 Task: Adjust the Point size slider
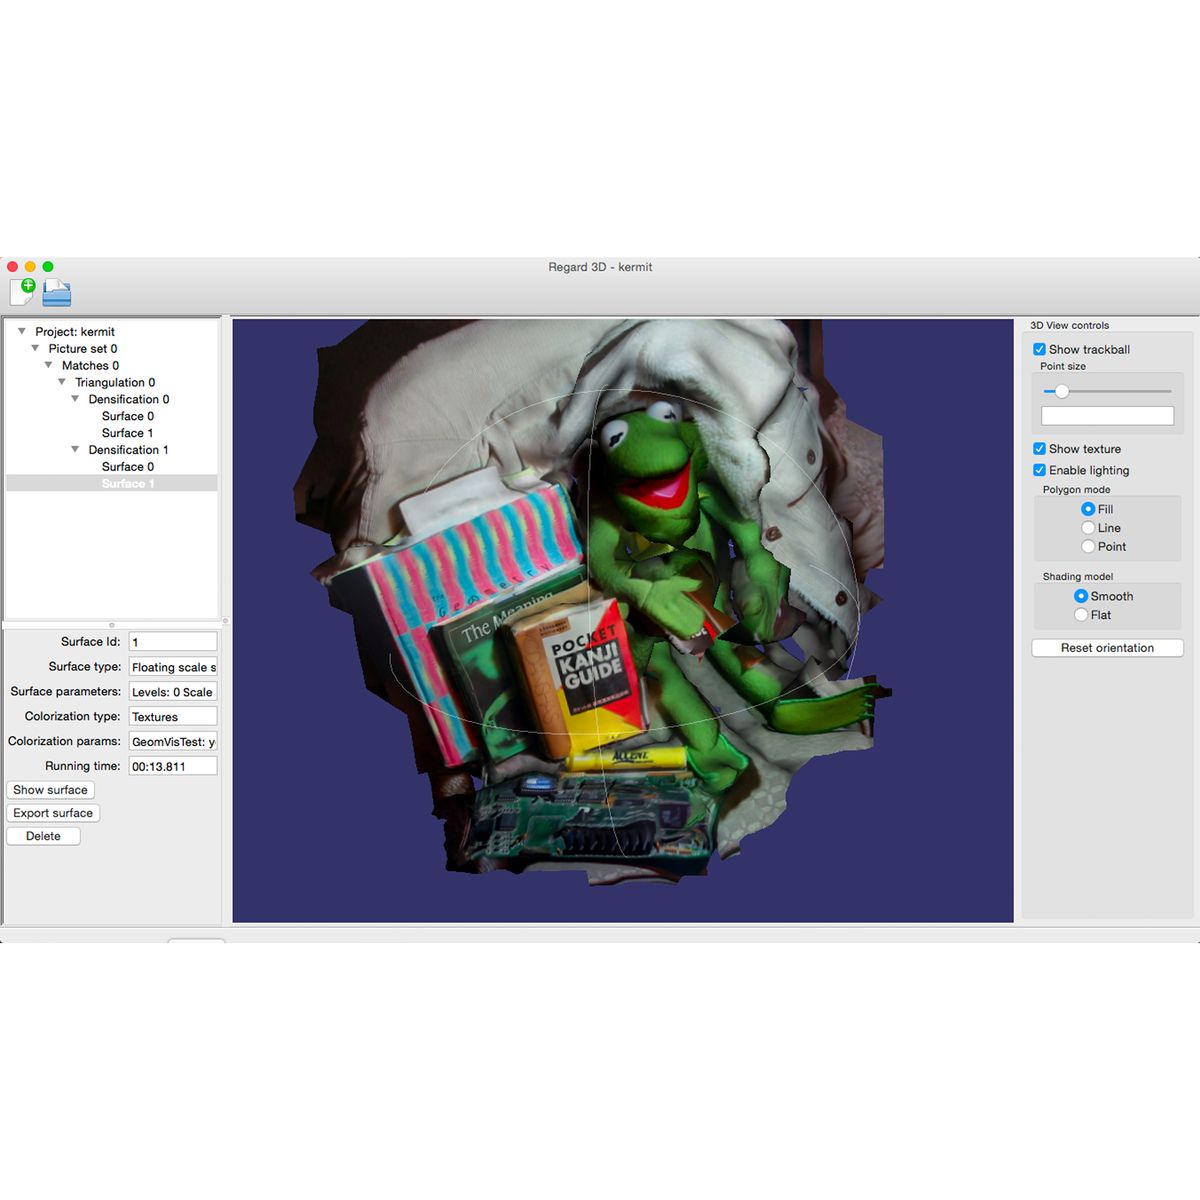click(1062, 391)
